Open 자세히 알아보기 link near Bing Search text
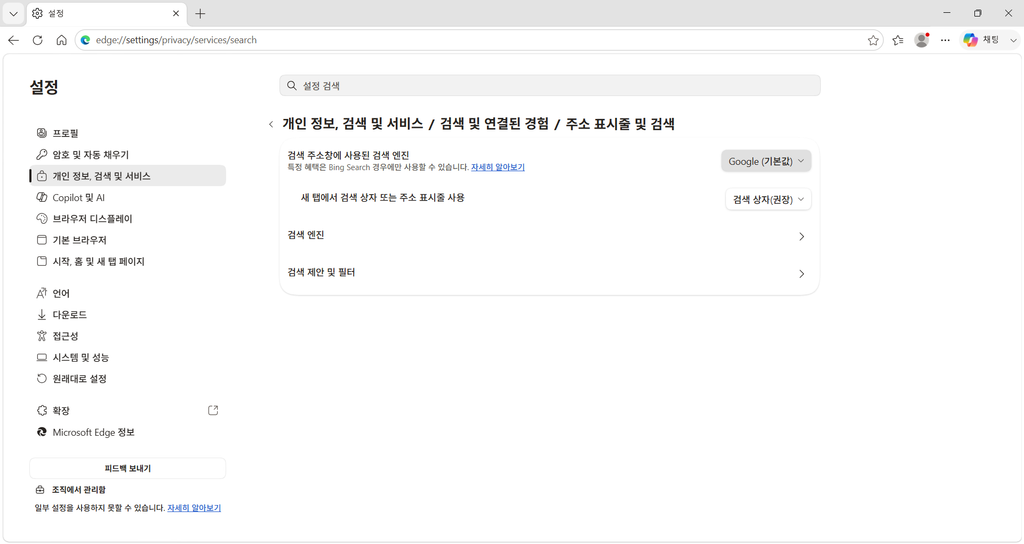1024x544 pixels. tap(498, 167)
